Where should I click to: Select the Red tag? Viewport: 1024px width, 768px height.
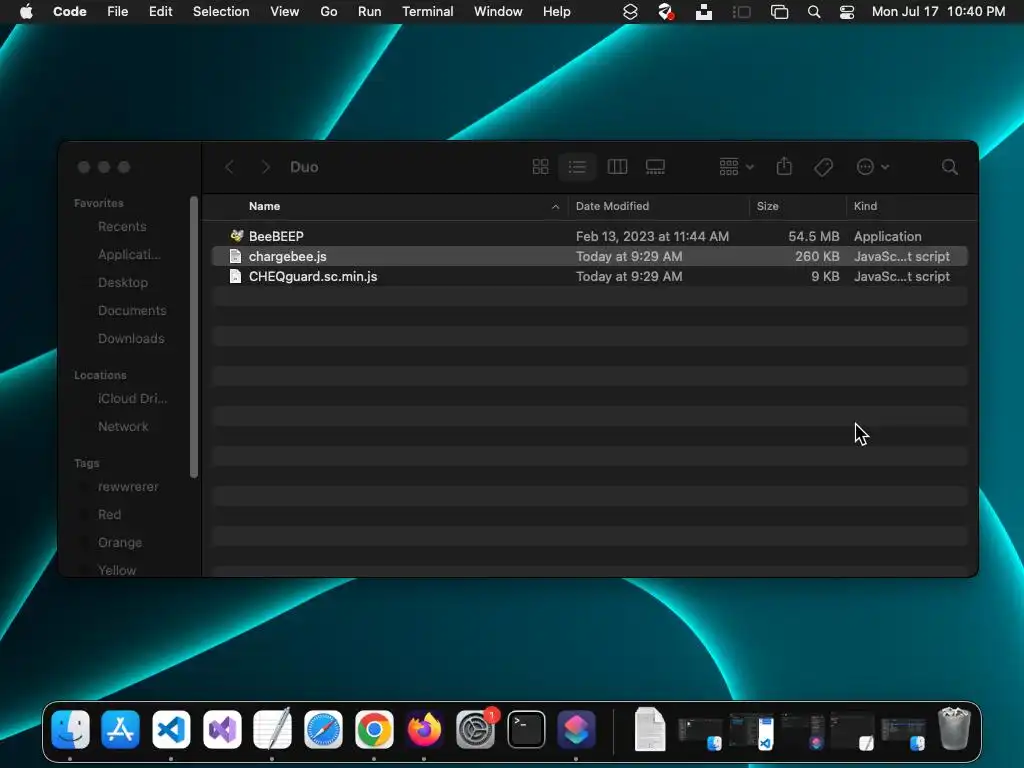(109, 515)
